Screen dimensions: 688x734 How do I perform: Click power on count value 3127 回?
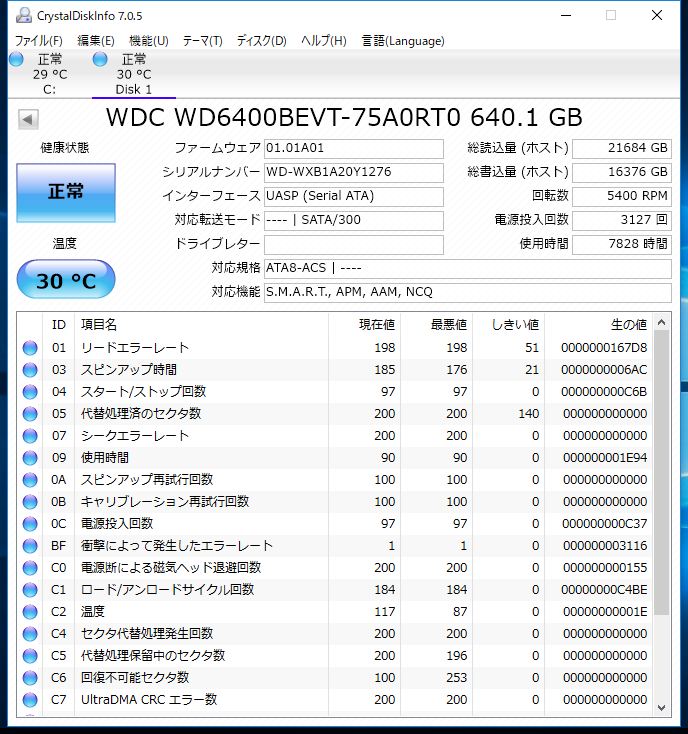622,220
